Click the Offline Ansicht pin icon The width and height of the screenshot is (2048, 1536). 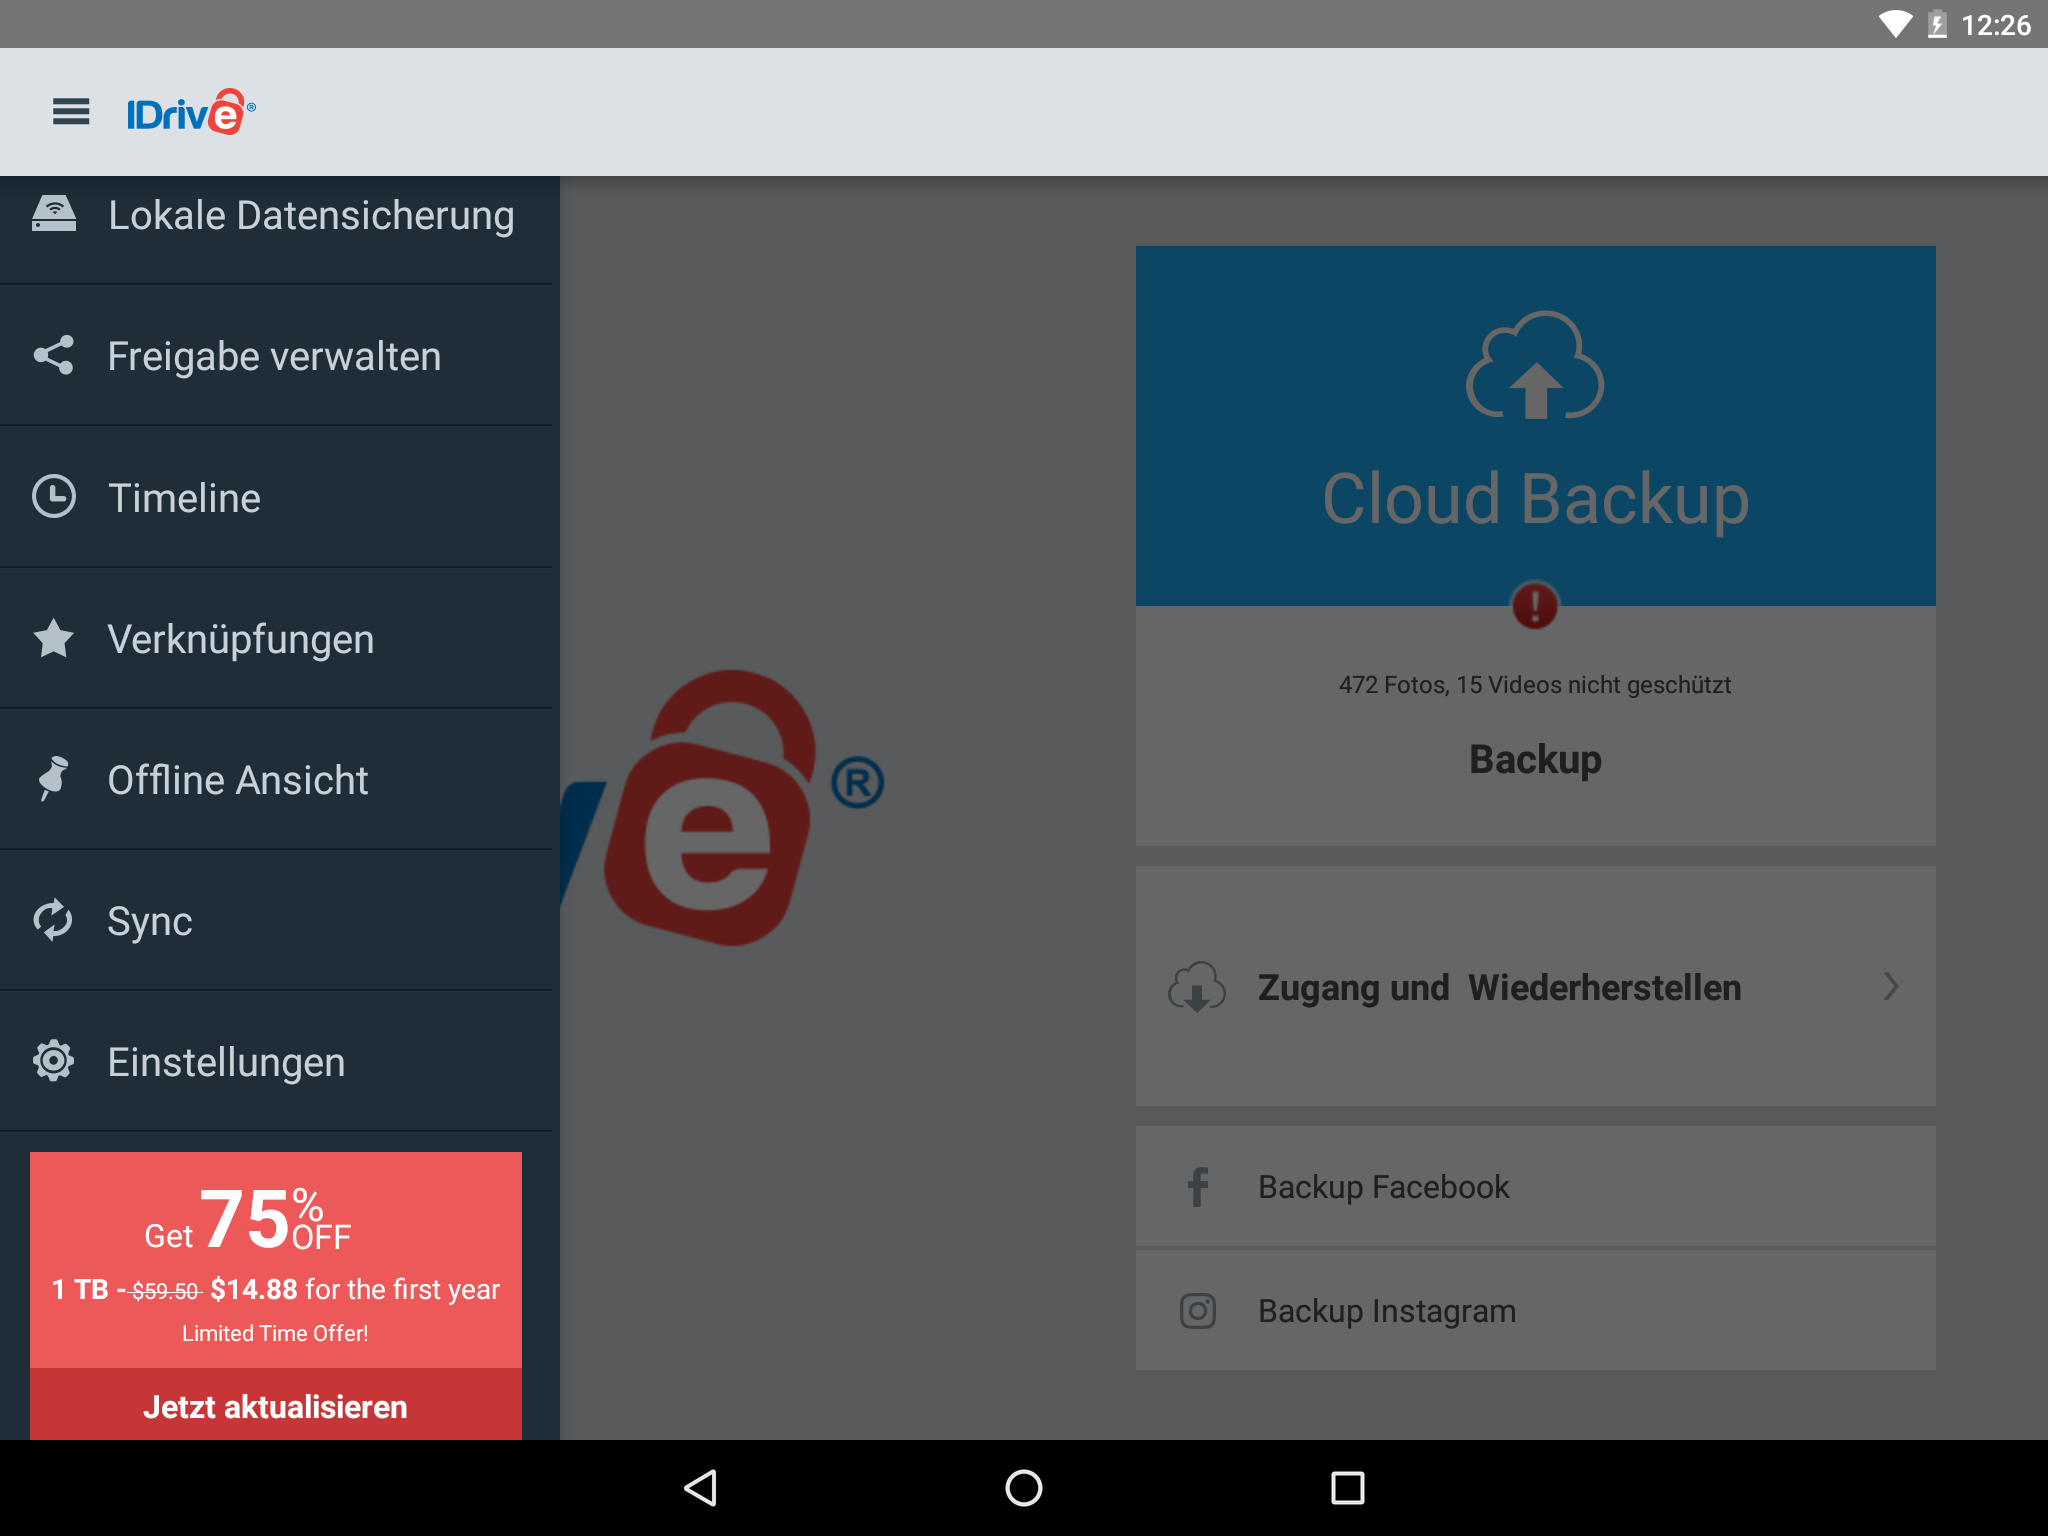54,779
